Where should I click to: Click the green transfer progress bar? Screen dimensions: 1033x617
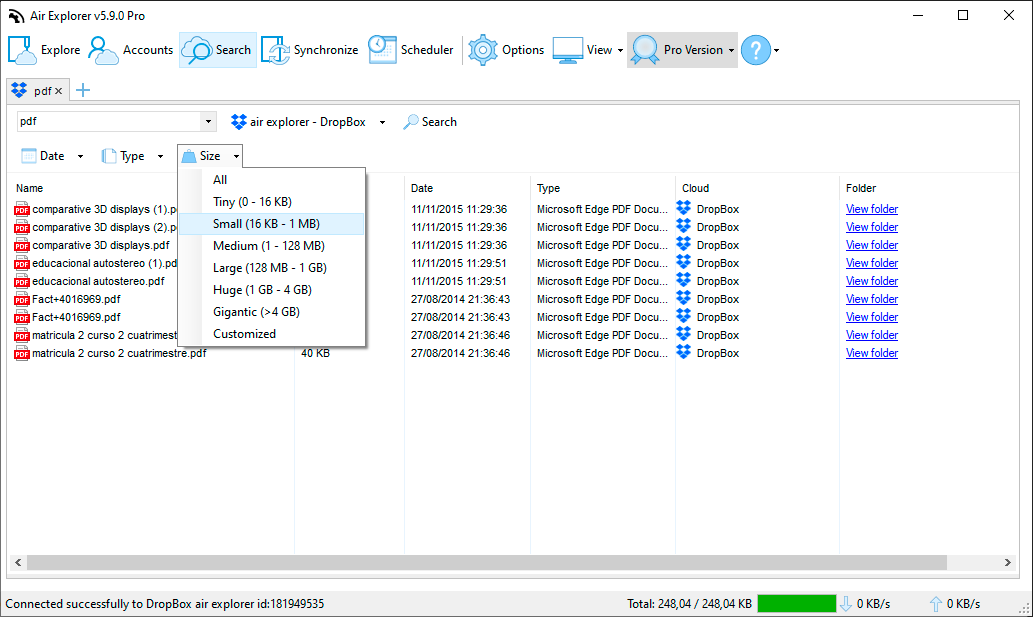click(x=796, y=604)
